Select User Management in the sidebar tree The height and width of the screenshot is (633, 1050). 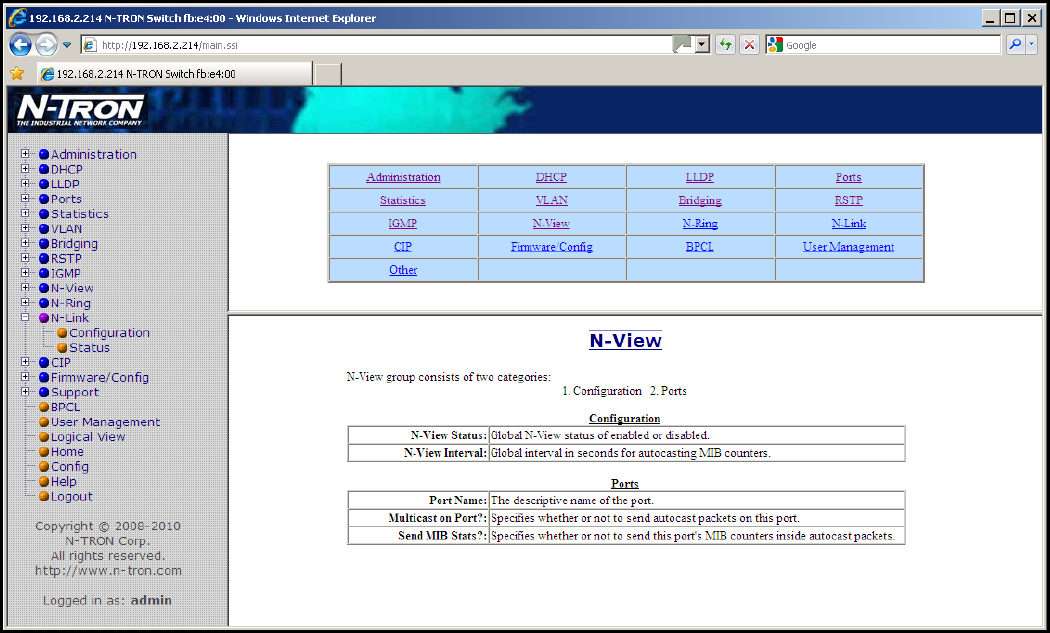point(105,422)
